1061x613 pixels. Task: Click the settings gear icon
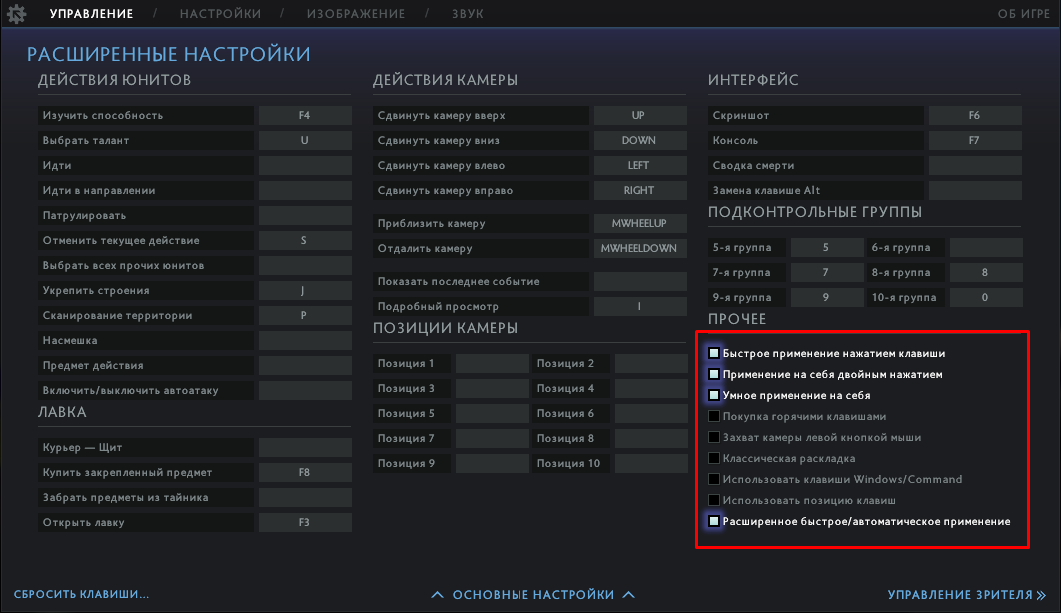click(16, 14)
